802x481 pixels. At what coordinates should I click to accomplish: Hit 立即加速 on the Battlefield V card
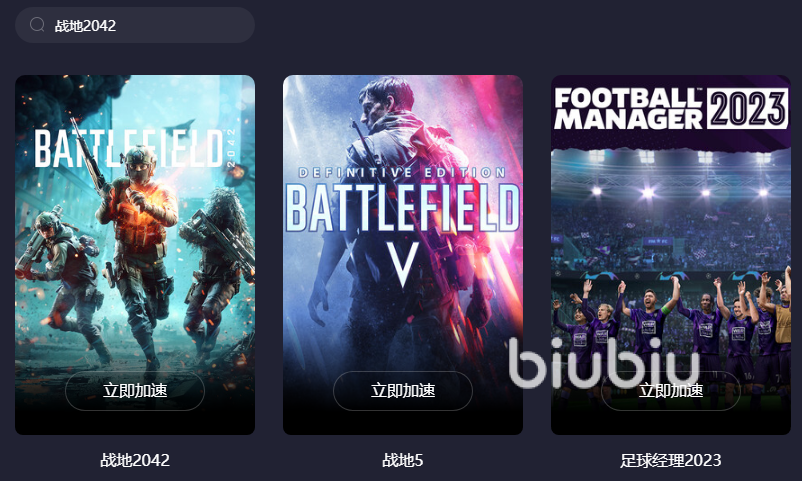[403, 390]
